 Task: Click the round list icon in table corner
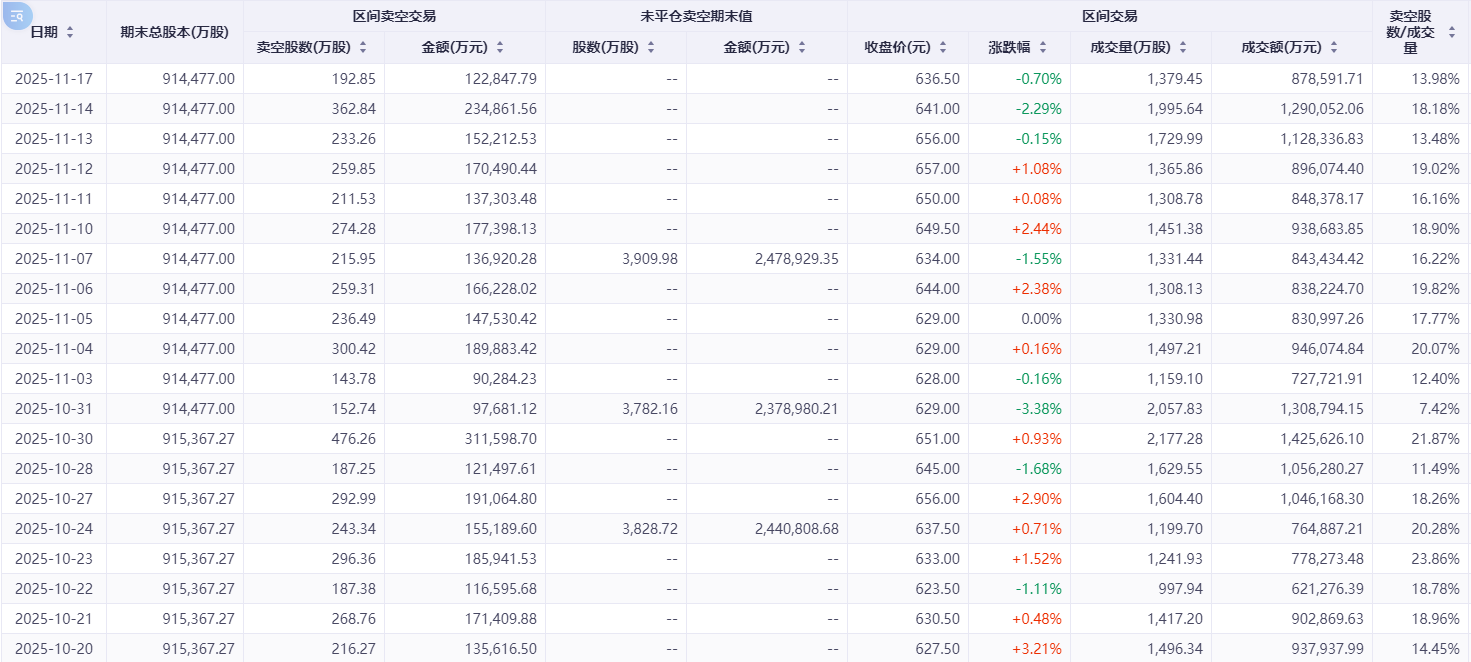[18, 16]
